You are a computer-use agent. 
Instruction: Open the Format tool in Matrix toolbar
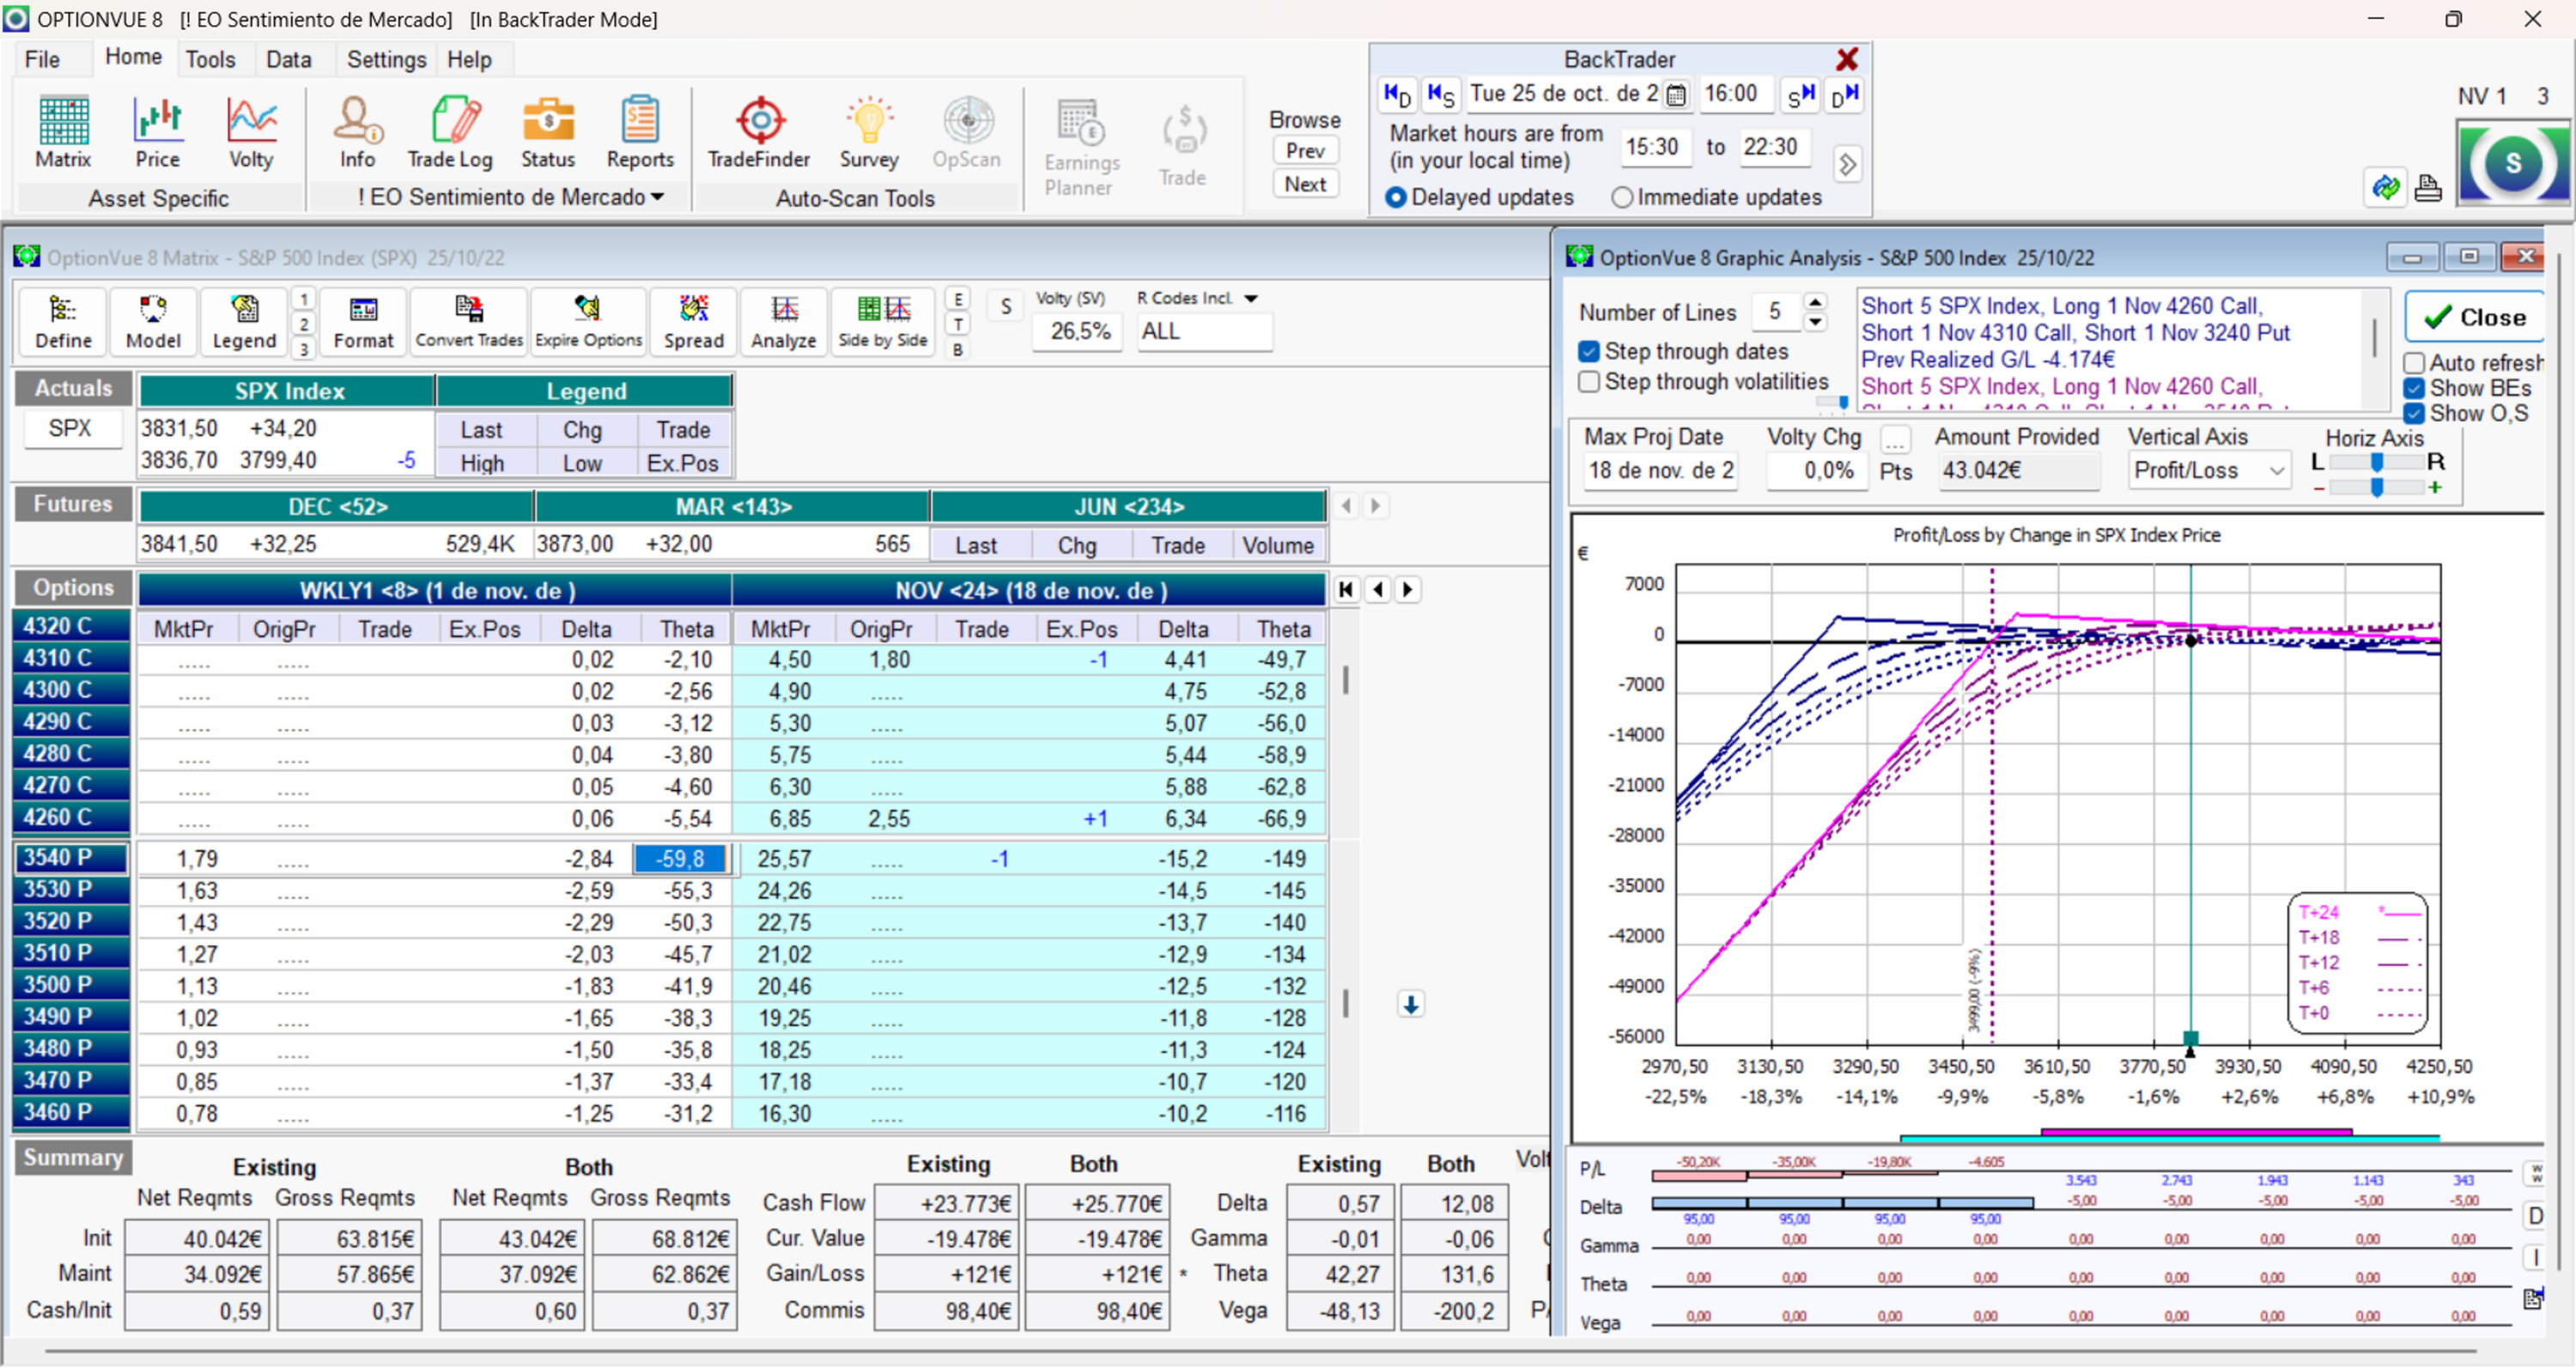point(363,322)
